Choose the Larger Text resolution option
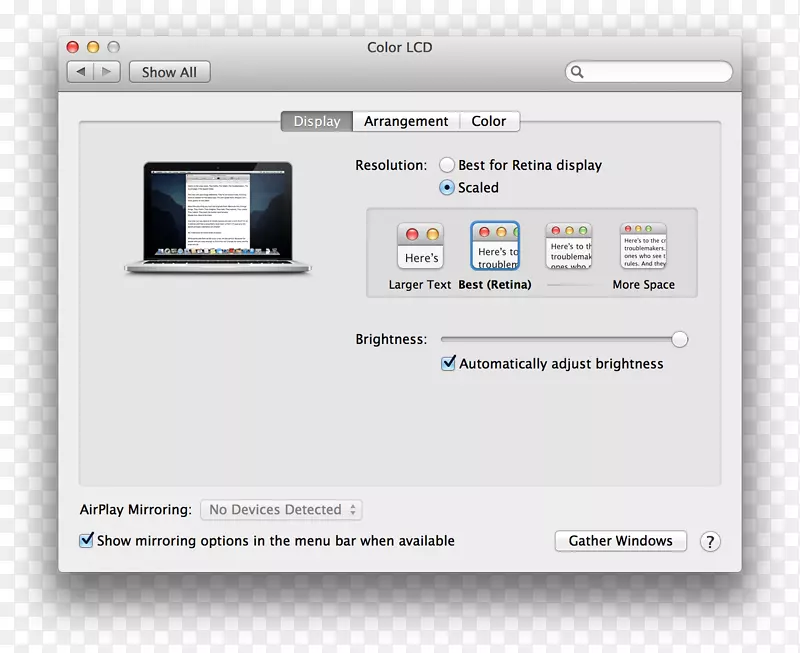Image resolution: width=800 pixels, height=653 pixels. (x=420, y=246)
